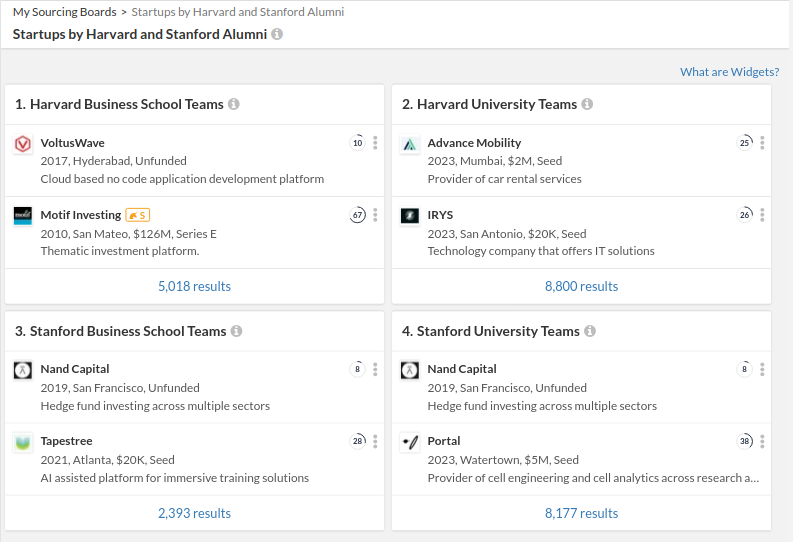Open options menu for Portal
Viewport: 793px width, 542px height.
(762, 441)
